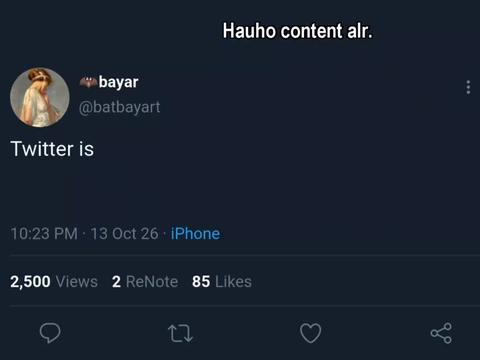
Task: Click the 85 likes count number
Action: [201, 282]
